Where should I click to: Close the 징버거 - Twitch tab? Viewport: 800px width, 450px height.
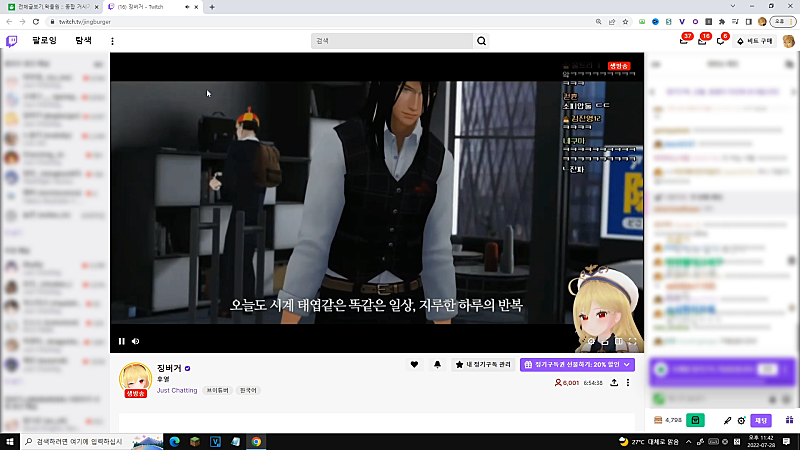click(196, 7)
